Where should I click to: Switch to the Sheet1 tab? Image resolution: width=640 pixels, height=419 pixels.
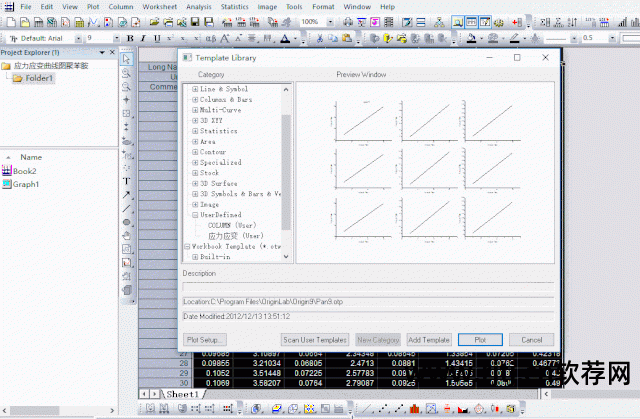tap(182, 394)
